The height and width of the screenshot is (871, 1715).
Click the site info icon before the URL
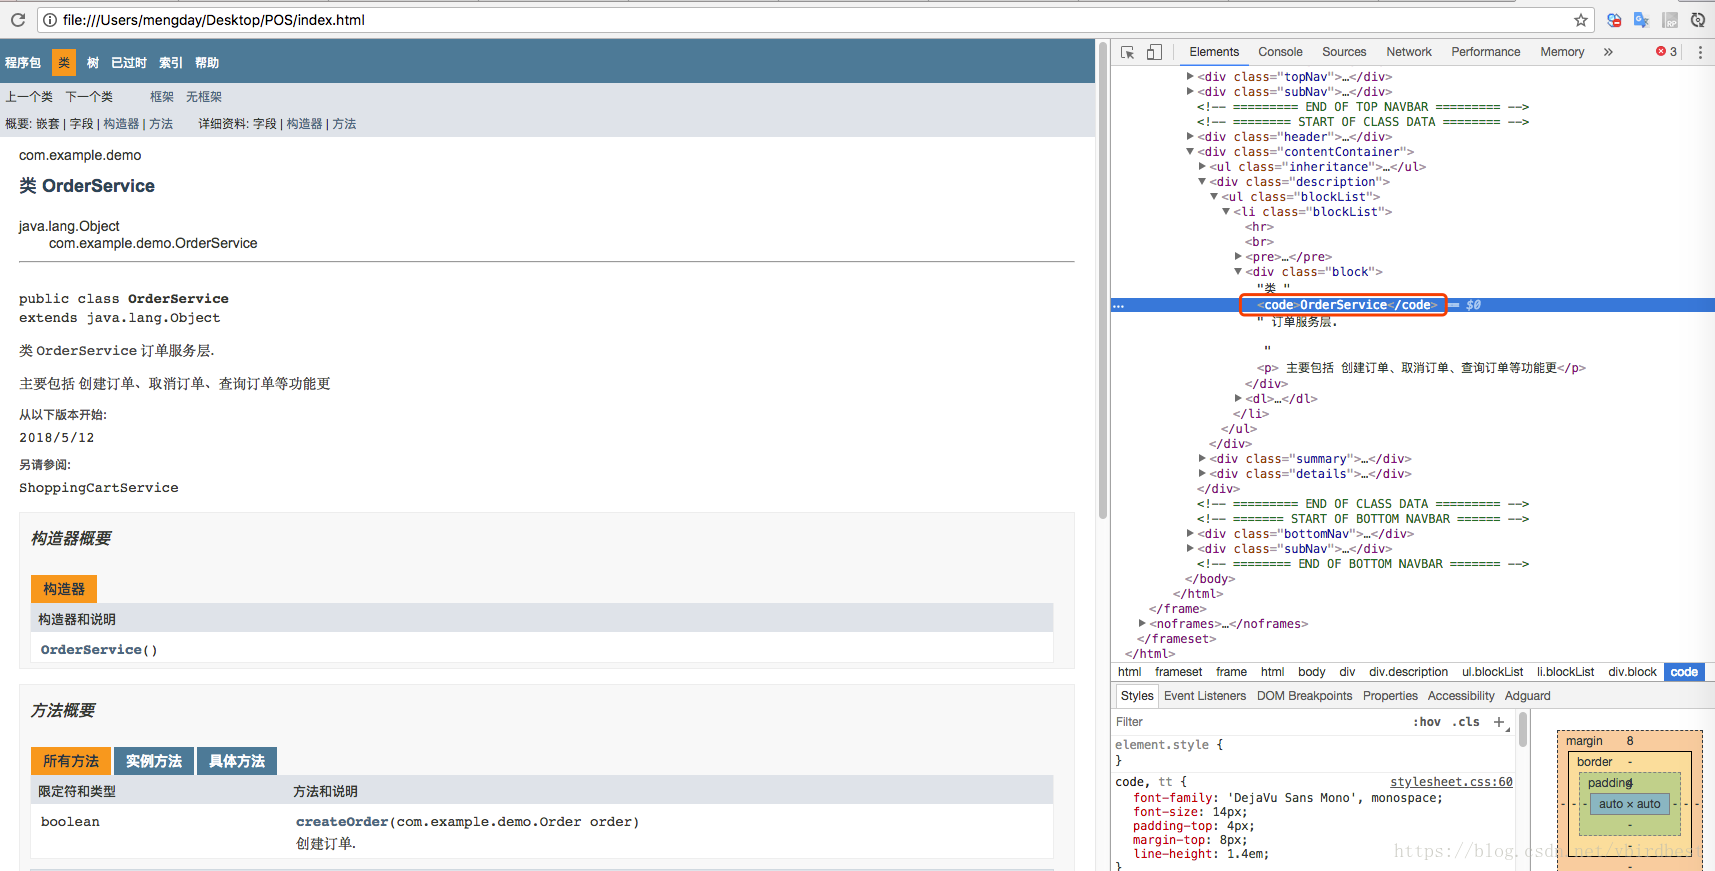click(49, 20)
